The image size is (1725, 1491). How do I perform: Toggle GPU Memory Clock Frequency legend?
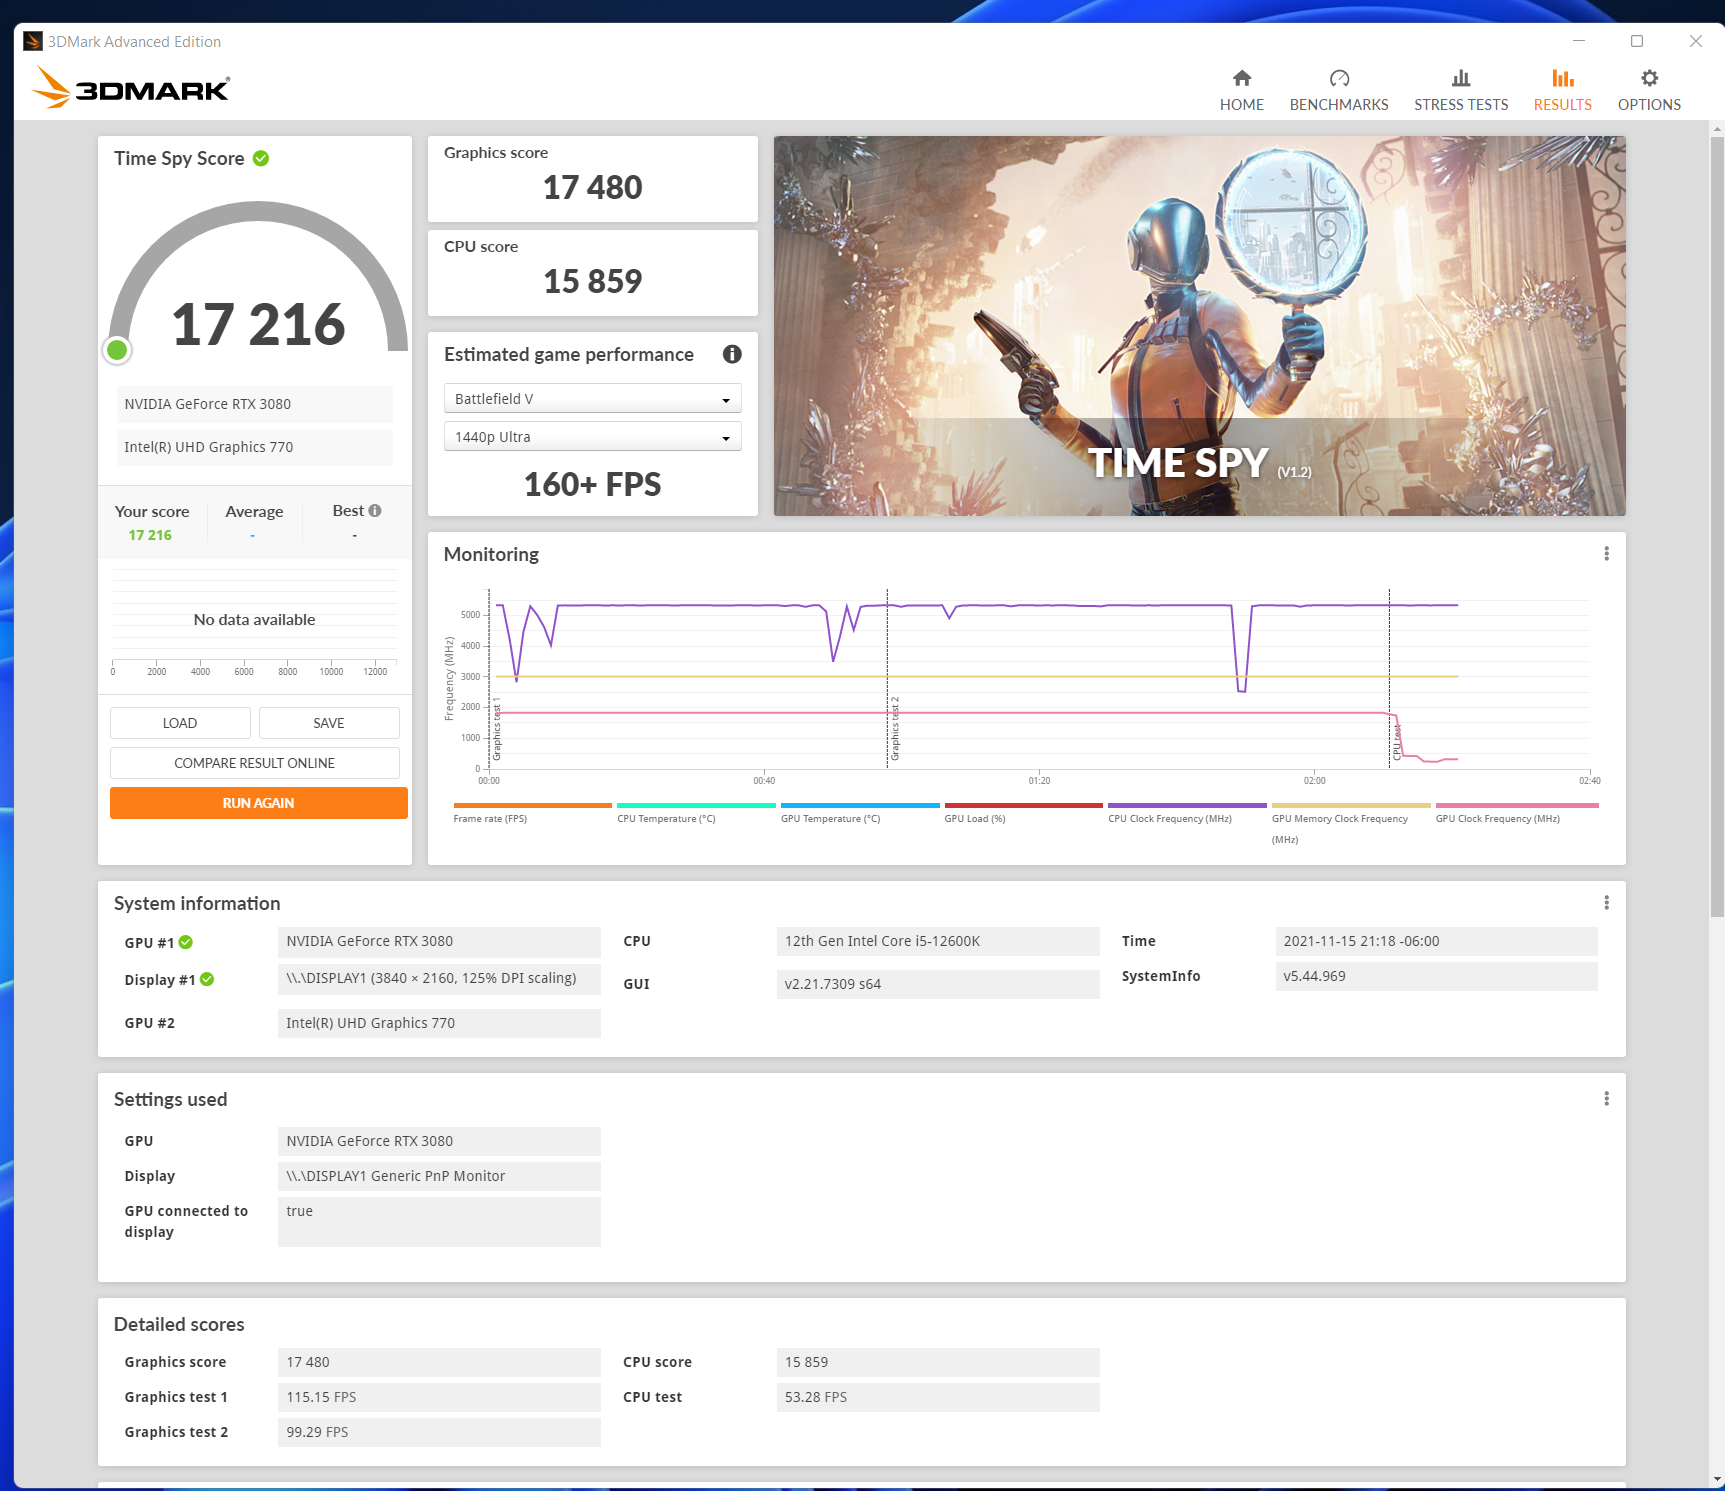[x=1351, y=824]
